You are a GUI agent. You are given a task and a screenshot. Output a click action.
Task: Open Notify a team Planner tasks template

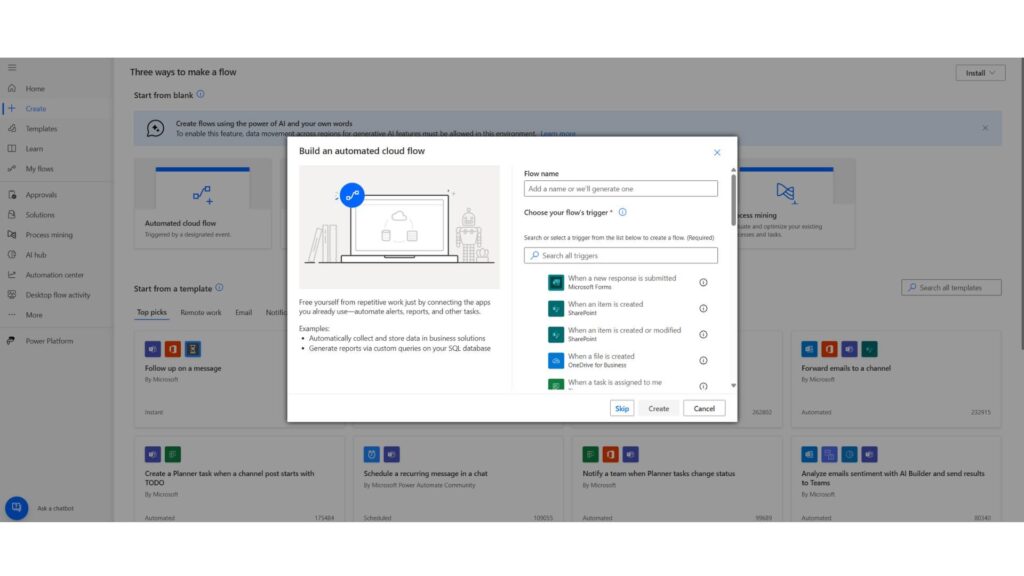tap(677, 480)
